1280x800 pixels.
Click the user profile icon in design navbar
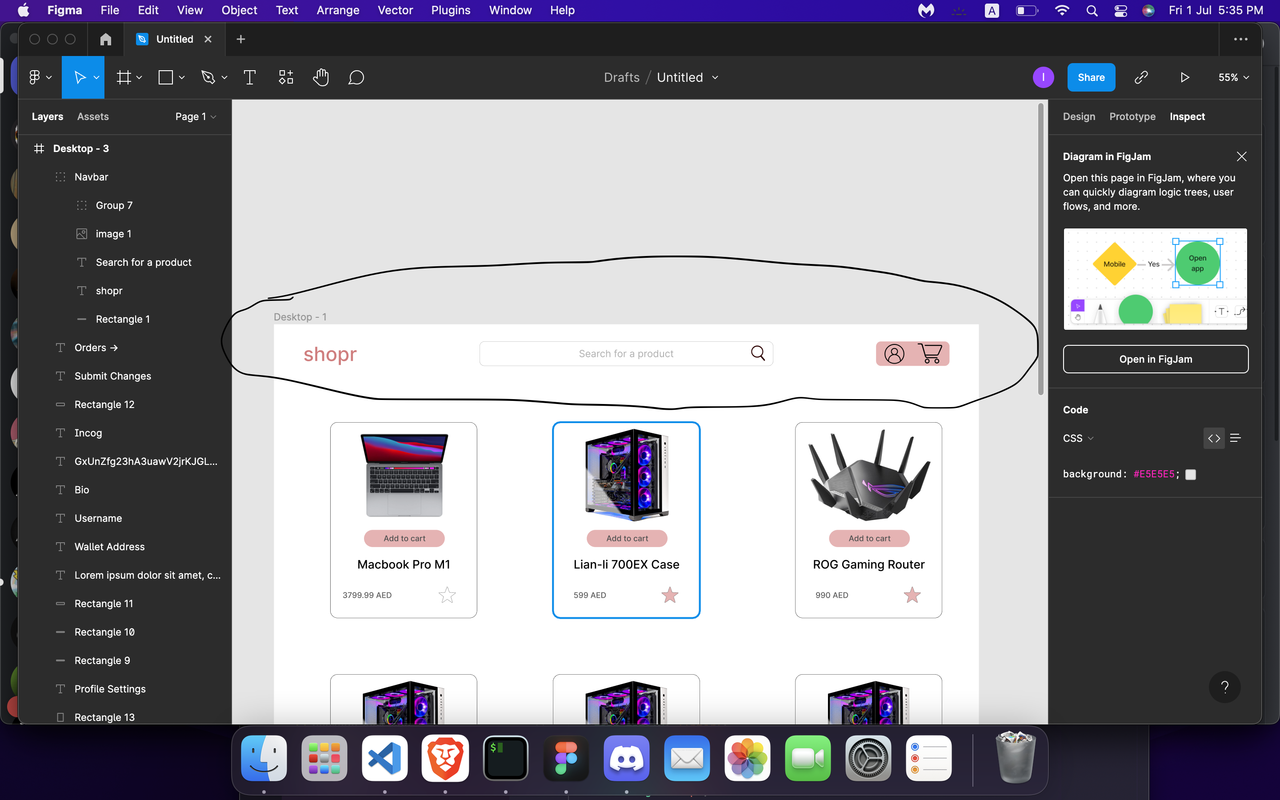coord(894,354)
